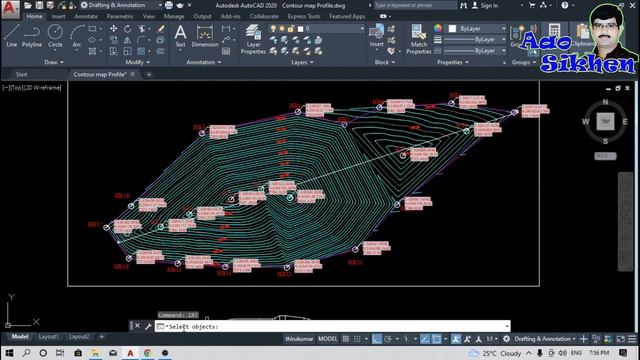Click the Top face of ViewCube
The height and width of the screenshot is (360, 640).
coord(605,122)
